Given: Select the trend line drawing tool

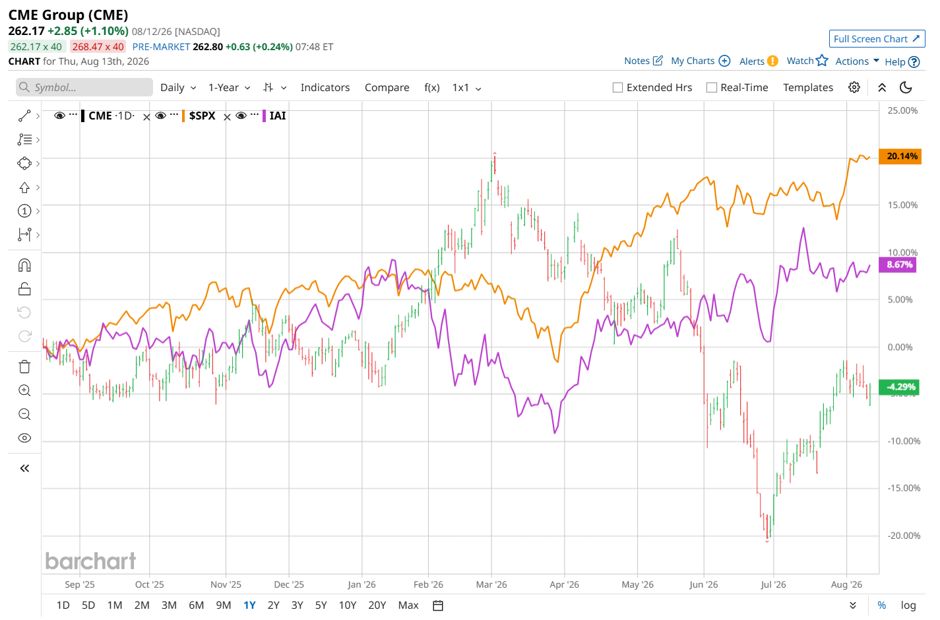Looking at the screenshot, I should click(24, 116).
